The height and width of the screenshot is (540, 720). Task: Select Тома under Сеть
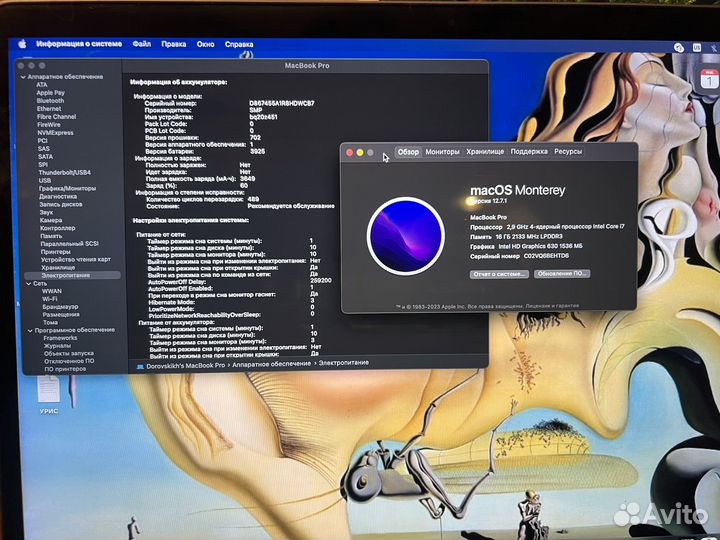pyautogui.click(x=50, y=322)
